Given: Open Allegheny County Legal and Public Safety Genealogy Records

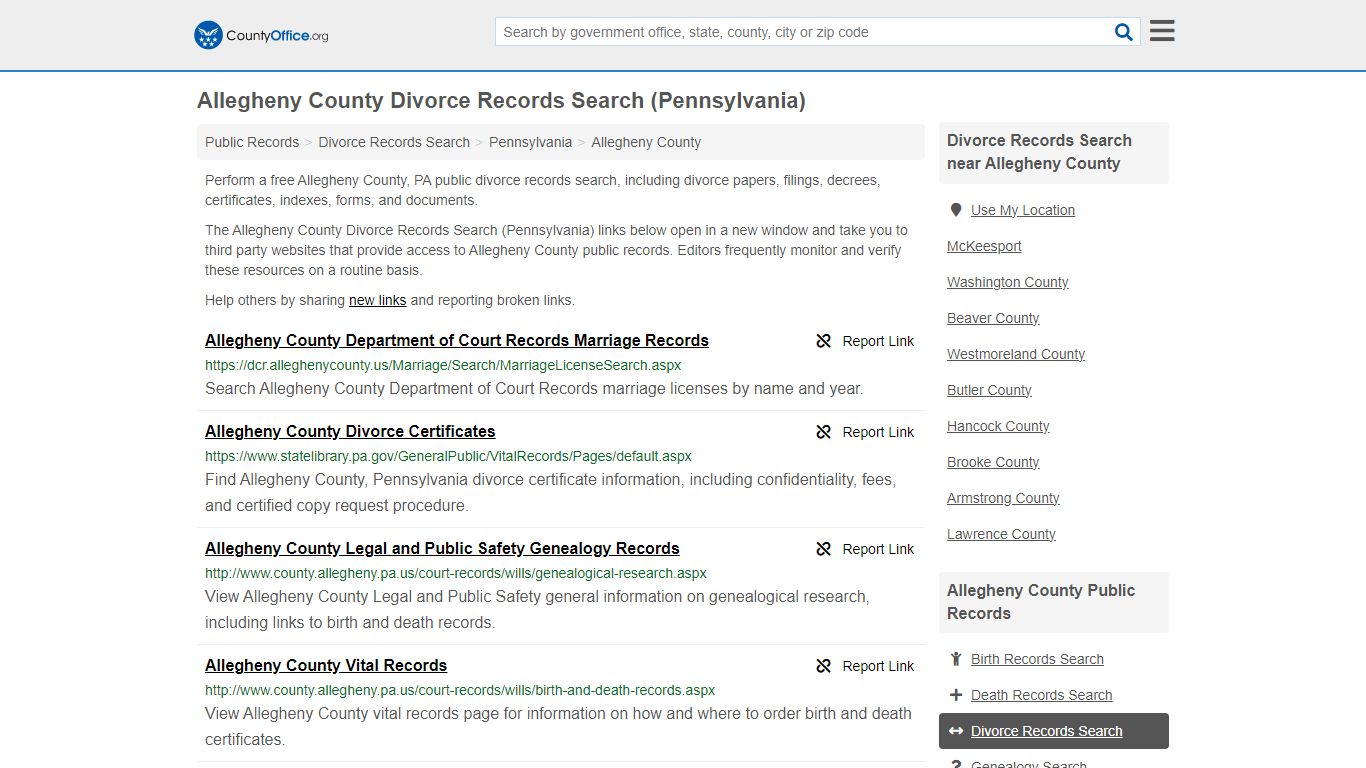Looking at the screenshot, I should click(442, 548).
